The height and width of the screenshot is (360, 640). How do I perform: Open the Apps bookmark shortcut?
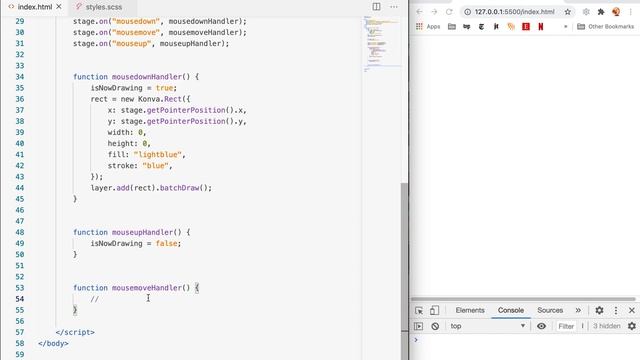pos(428,27)
